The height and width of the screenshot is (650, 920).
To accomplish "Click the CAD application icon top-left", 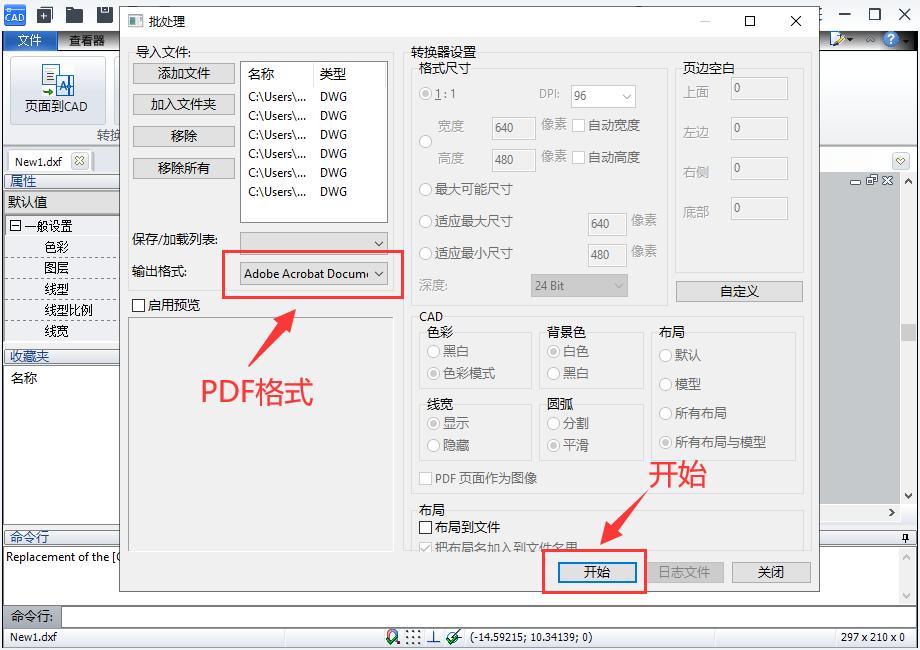I will 14,14.
